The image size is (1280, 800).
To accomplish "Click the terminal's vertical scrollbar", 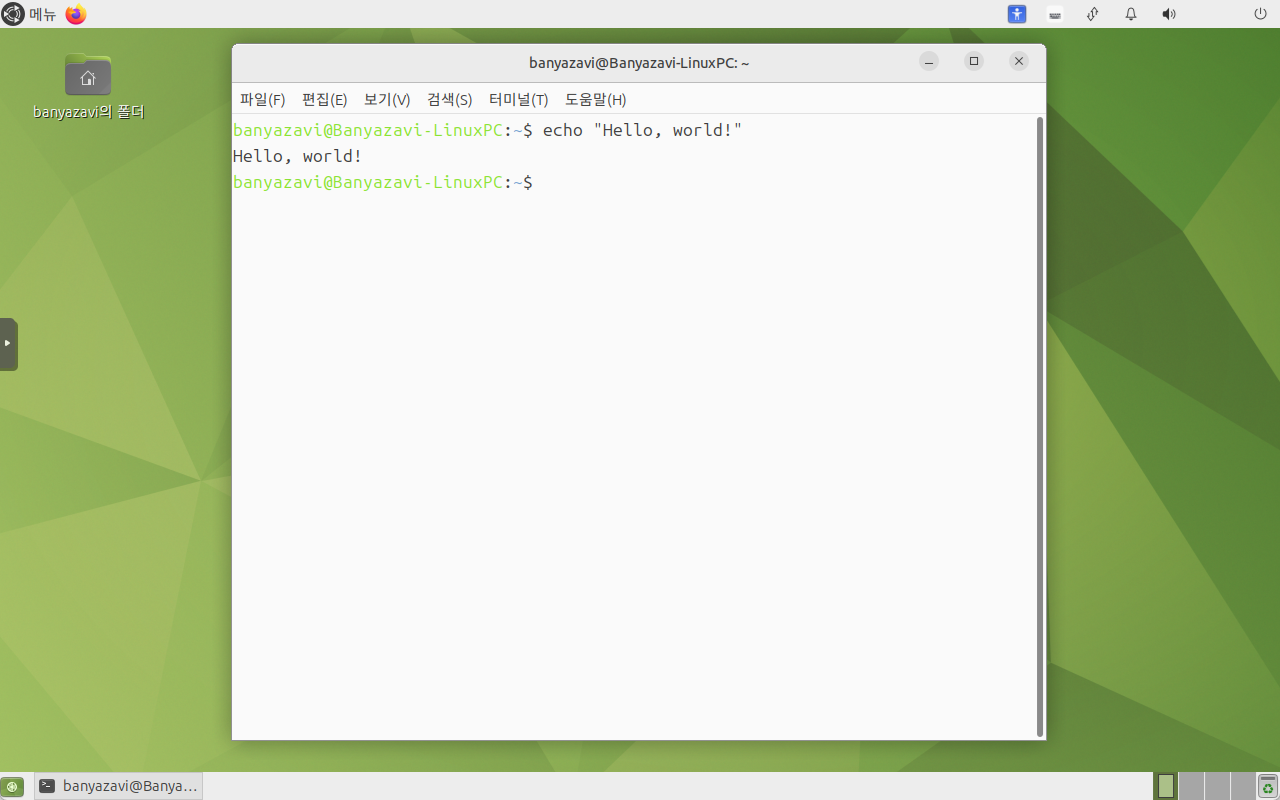I will pyautogui.click(x=1040, y=427).
